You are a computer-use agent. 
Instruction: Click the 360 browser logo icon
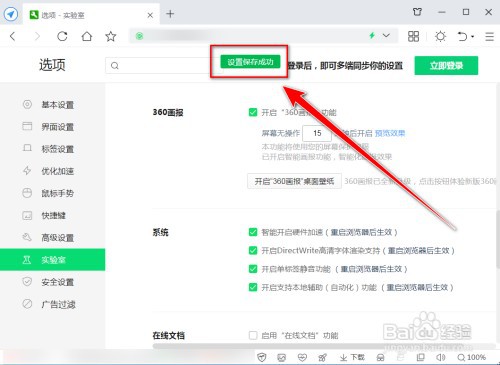(11, 14)
